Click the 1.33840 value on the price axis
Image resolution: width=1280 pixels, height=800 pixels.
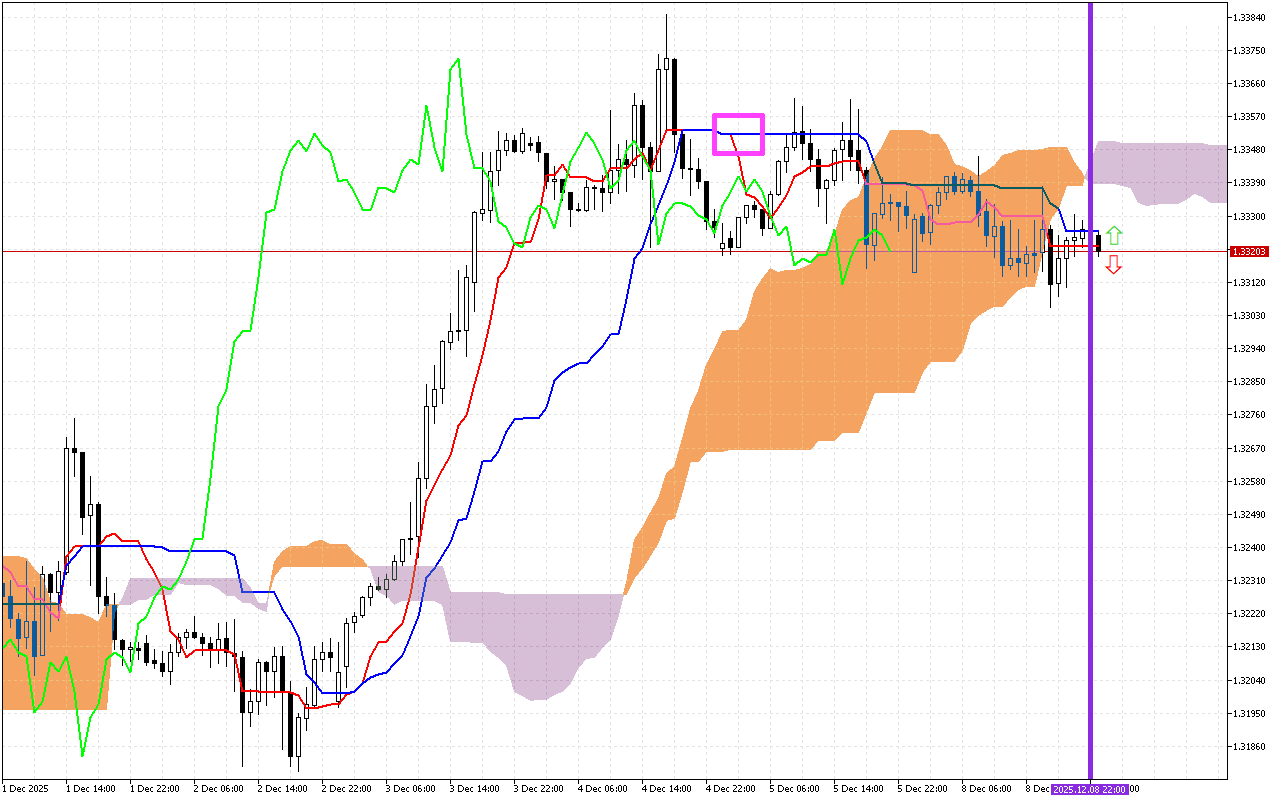[1248, 16]
